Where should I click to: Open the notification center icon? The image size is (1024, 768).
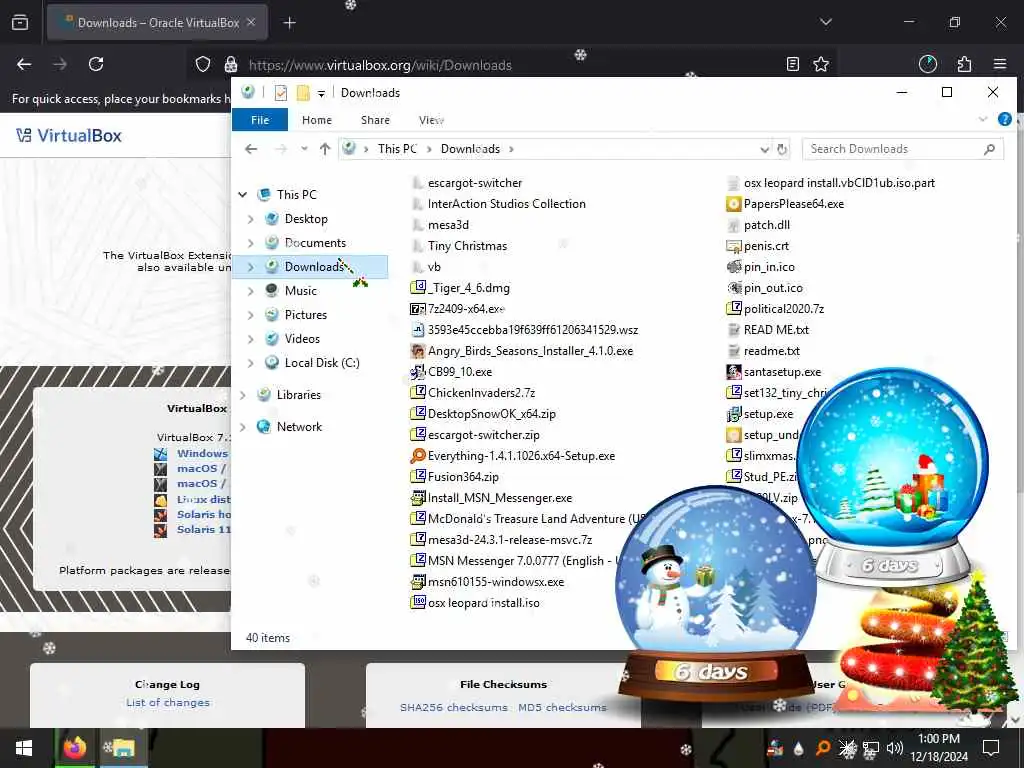point(991,748)
